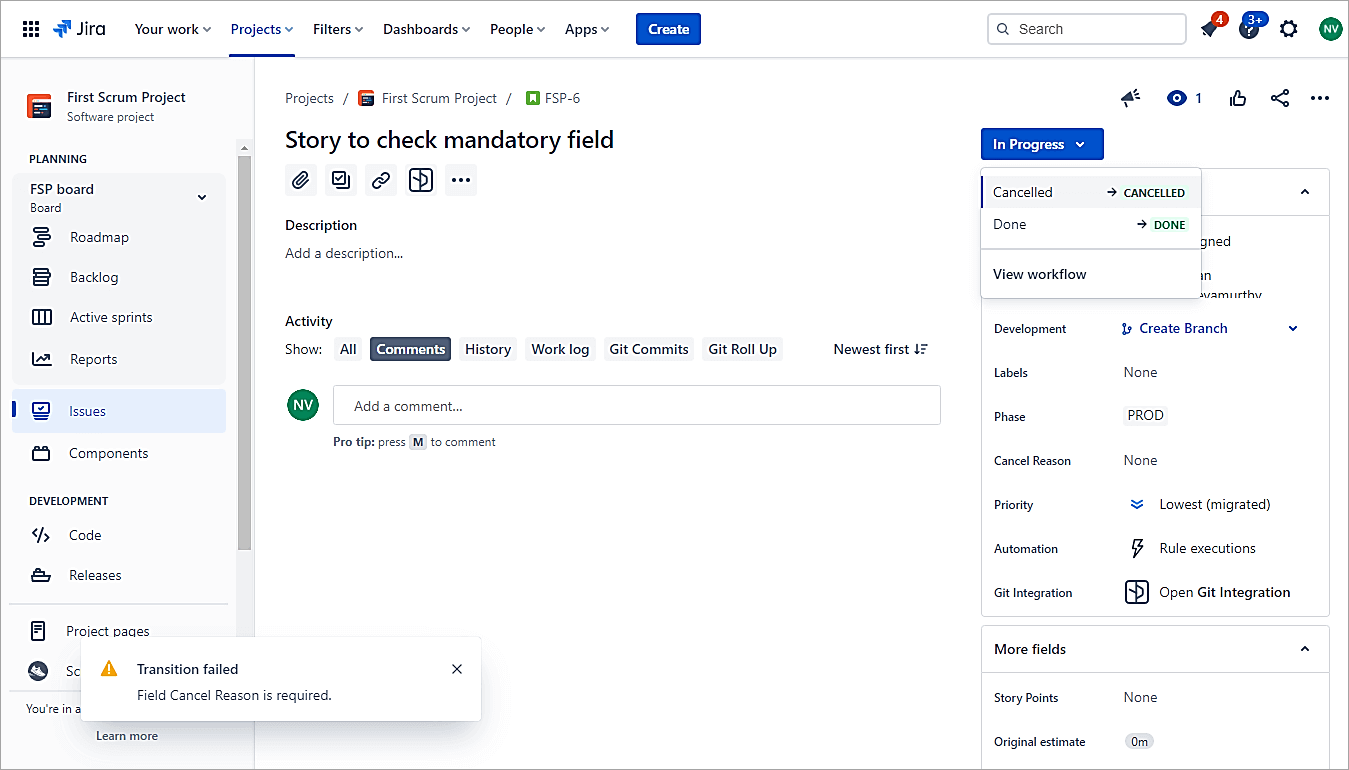Click the share issue icon
The image size is (1349, 770).
[1279, 98]
